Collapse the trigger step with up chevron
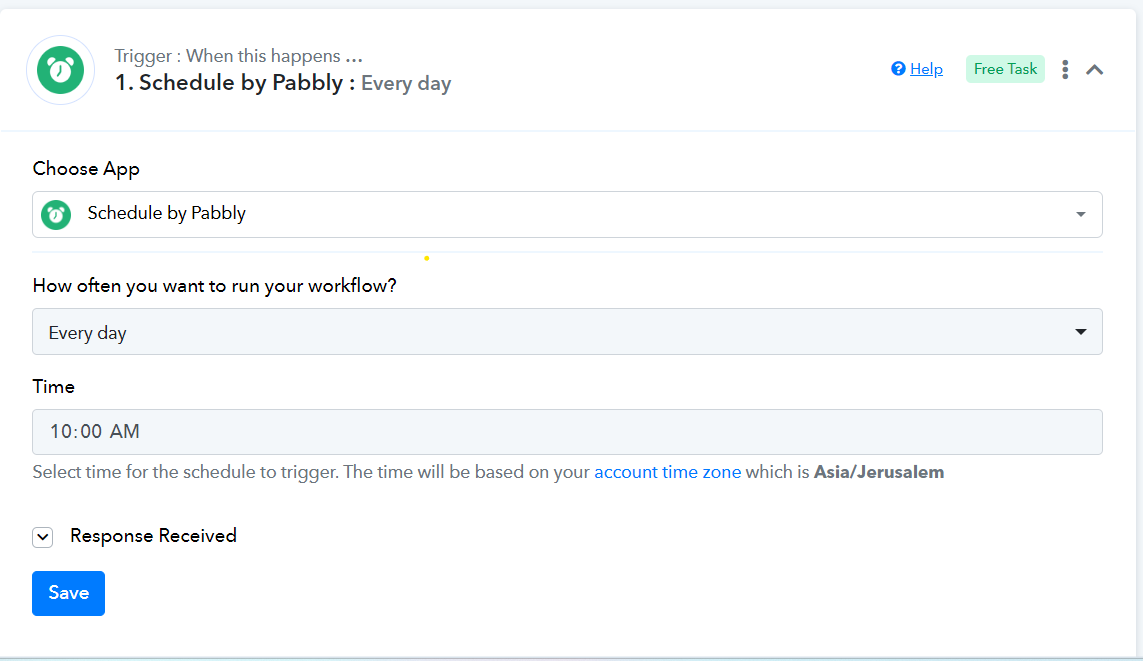This screenshot has height=661, width=1143. [1094, 70]
